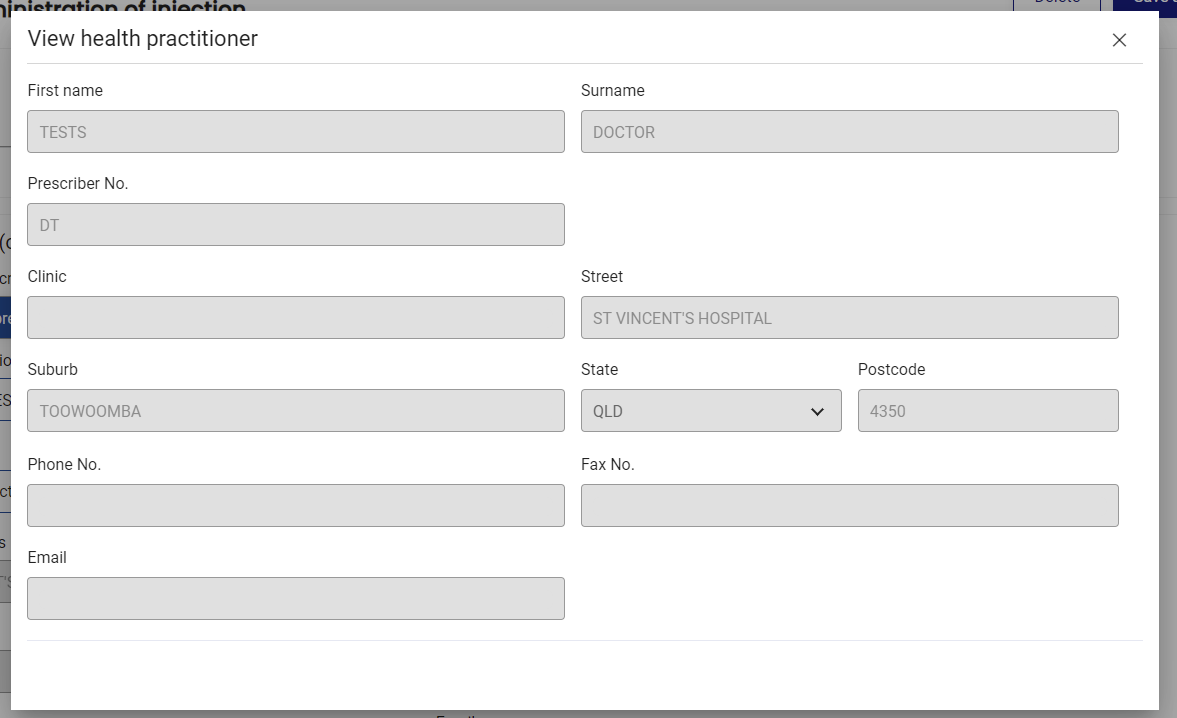
Task: Click the Postcode field showing 4350
Action: 988,411
